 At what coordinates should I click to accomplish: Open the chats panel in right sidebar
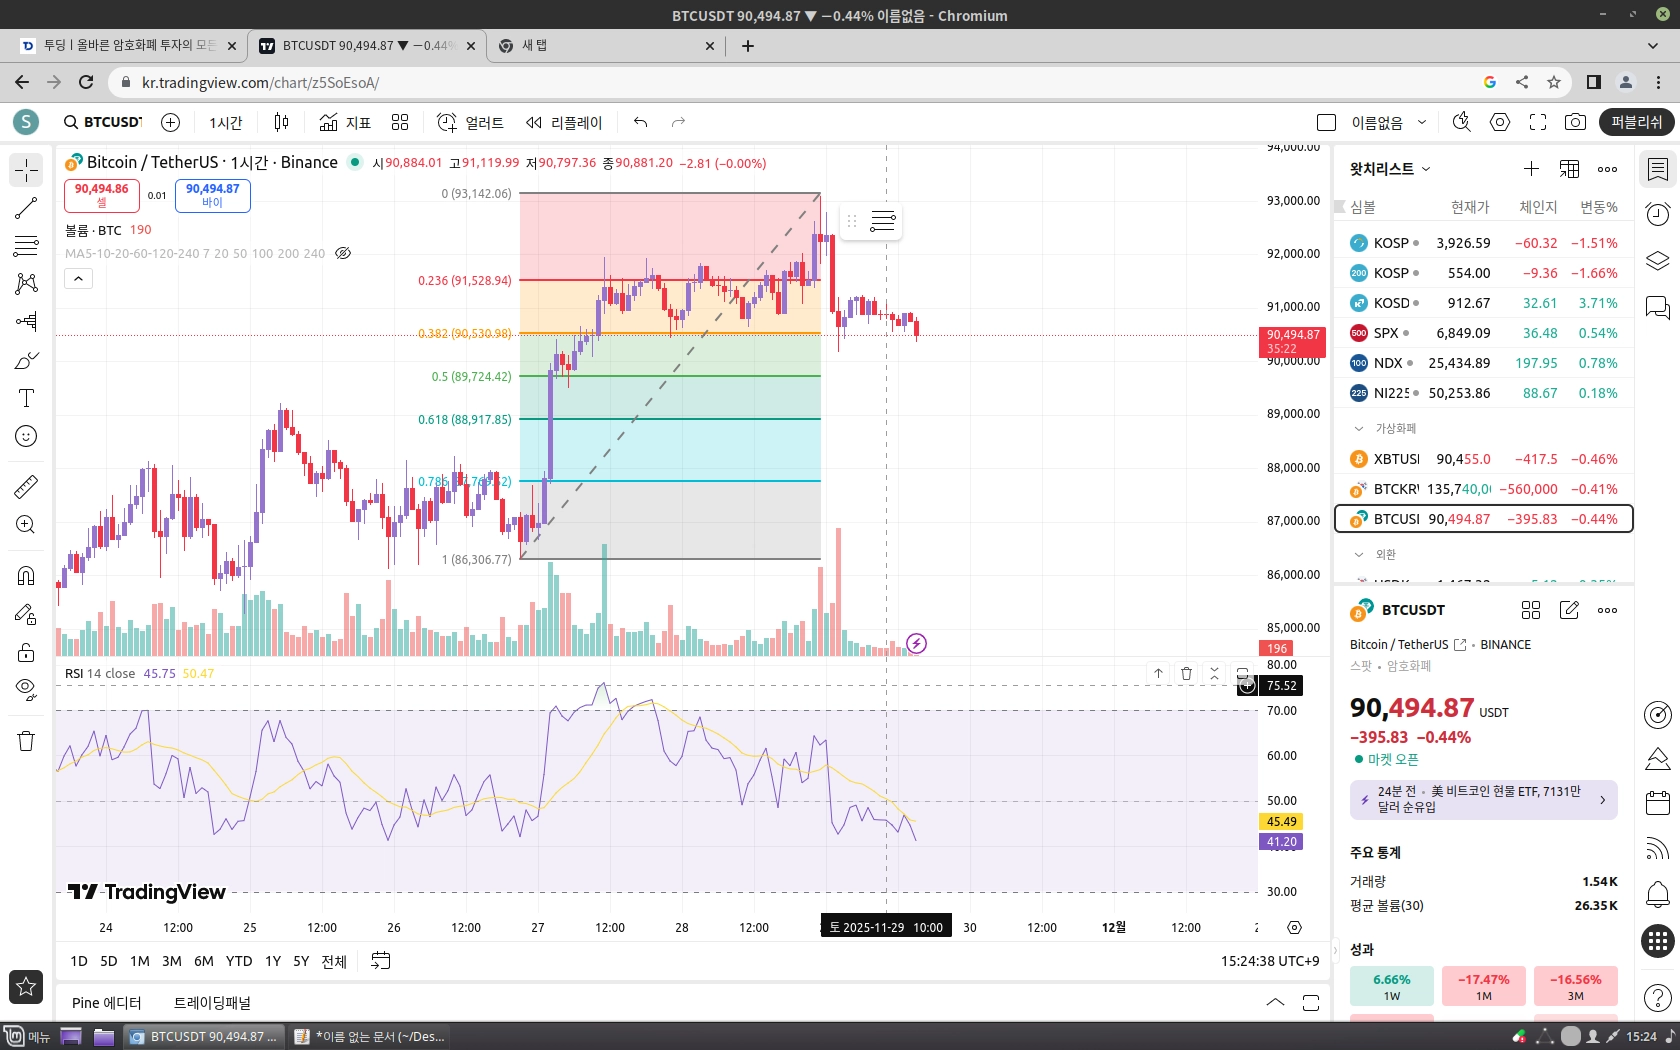pyautogui.click(x=1658, y=306)
